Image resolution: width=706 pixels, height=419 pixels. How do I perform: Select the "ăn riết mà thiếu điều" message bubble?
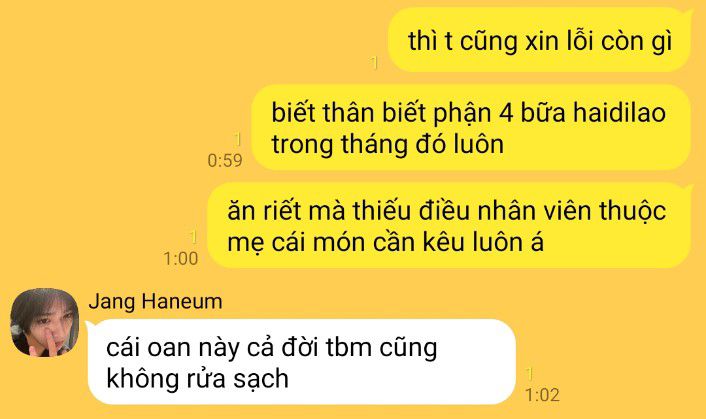[449, 225]
